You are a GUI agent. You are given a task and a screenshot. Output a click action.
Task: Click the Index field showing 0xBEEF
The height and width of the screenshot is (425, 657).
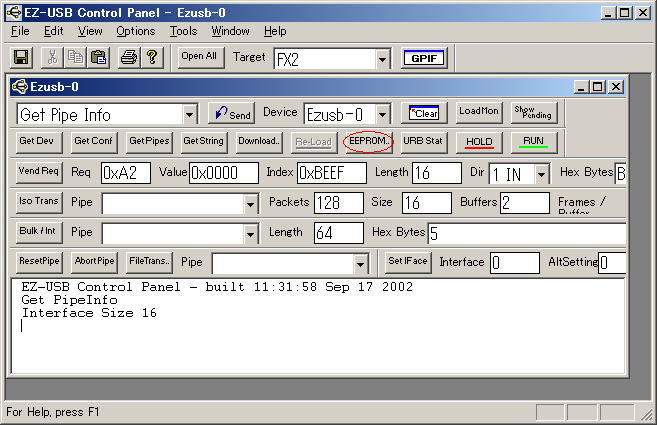pos(332,173)
